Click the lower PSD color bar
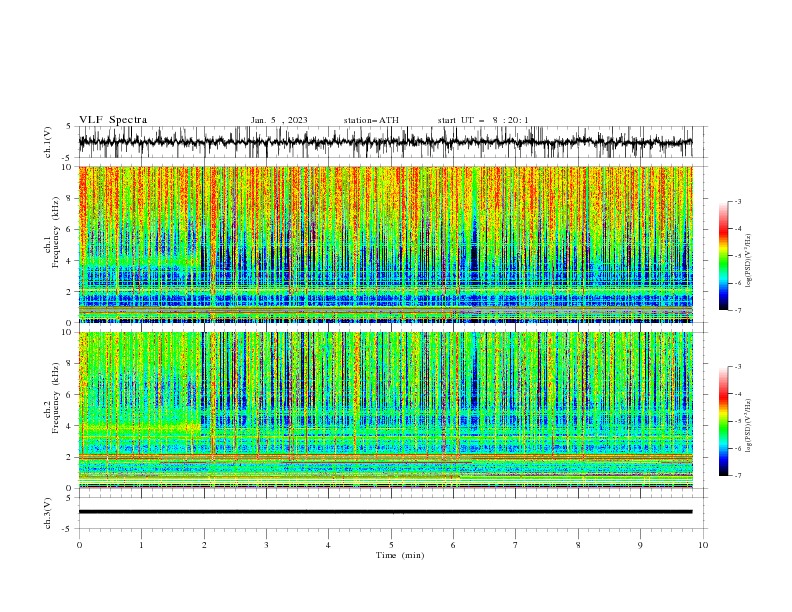The image size is (792, 612). pos(723,421)
